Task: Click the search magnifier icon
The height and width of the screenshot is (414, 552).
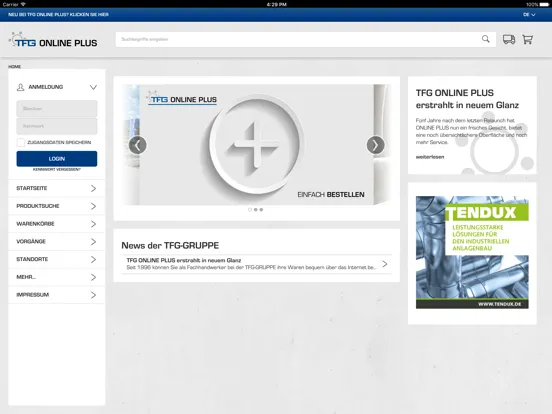Action: coord(485,39)
